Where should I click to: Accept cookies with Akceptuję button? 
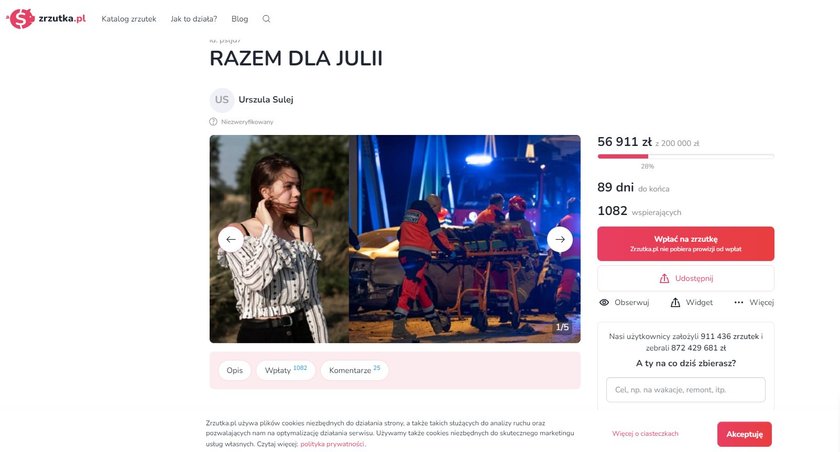pyautogui.click(x=744, y=434)
